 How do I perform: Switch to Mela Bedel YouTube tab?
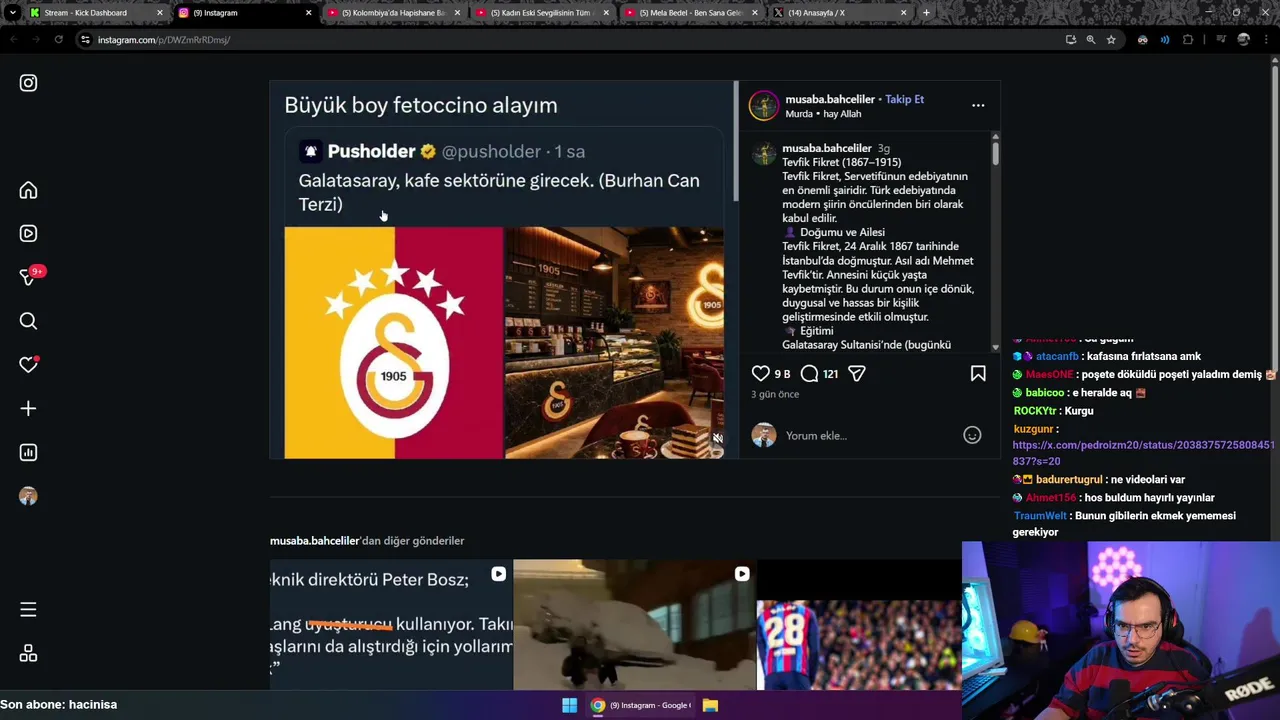click(690, 13)
